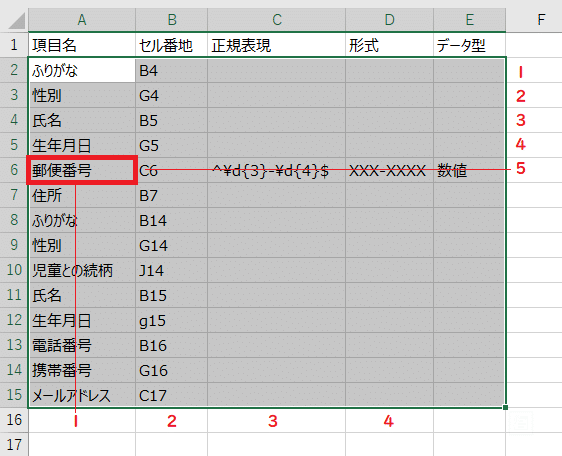Select the regex ^¥d{3}-¥d{4}$ cell
Image resolution: width=562 pixels, height=456 pixels.
point(276,170)
